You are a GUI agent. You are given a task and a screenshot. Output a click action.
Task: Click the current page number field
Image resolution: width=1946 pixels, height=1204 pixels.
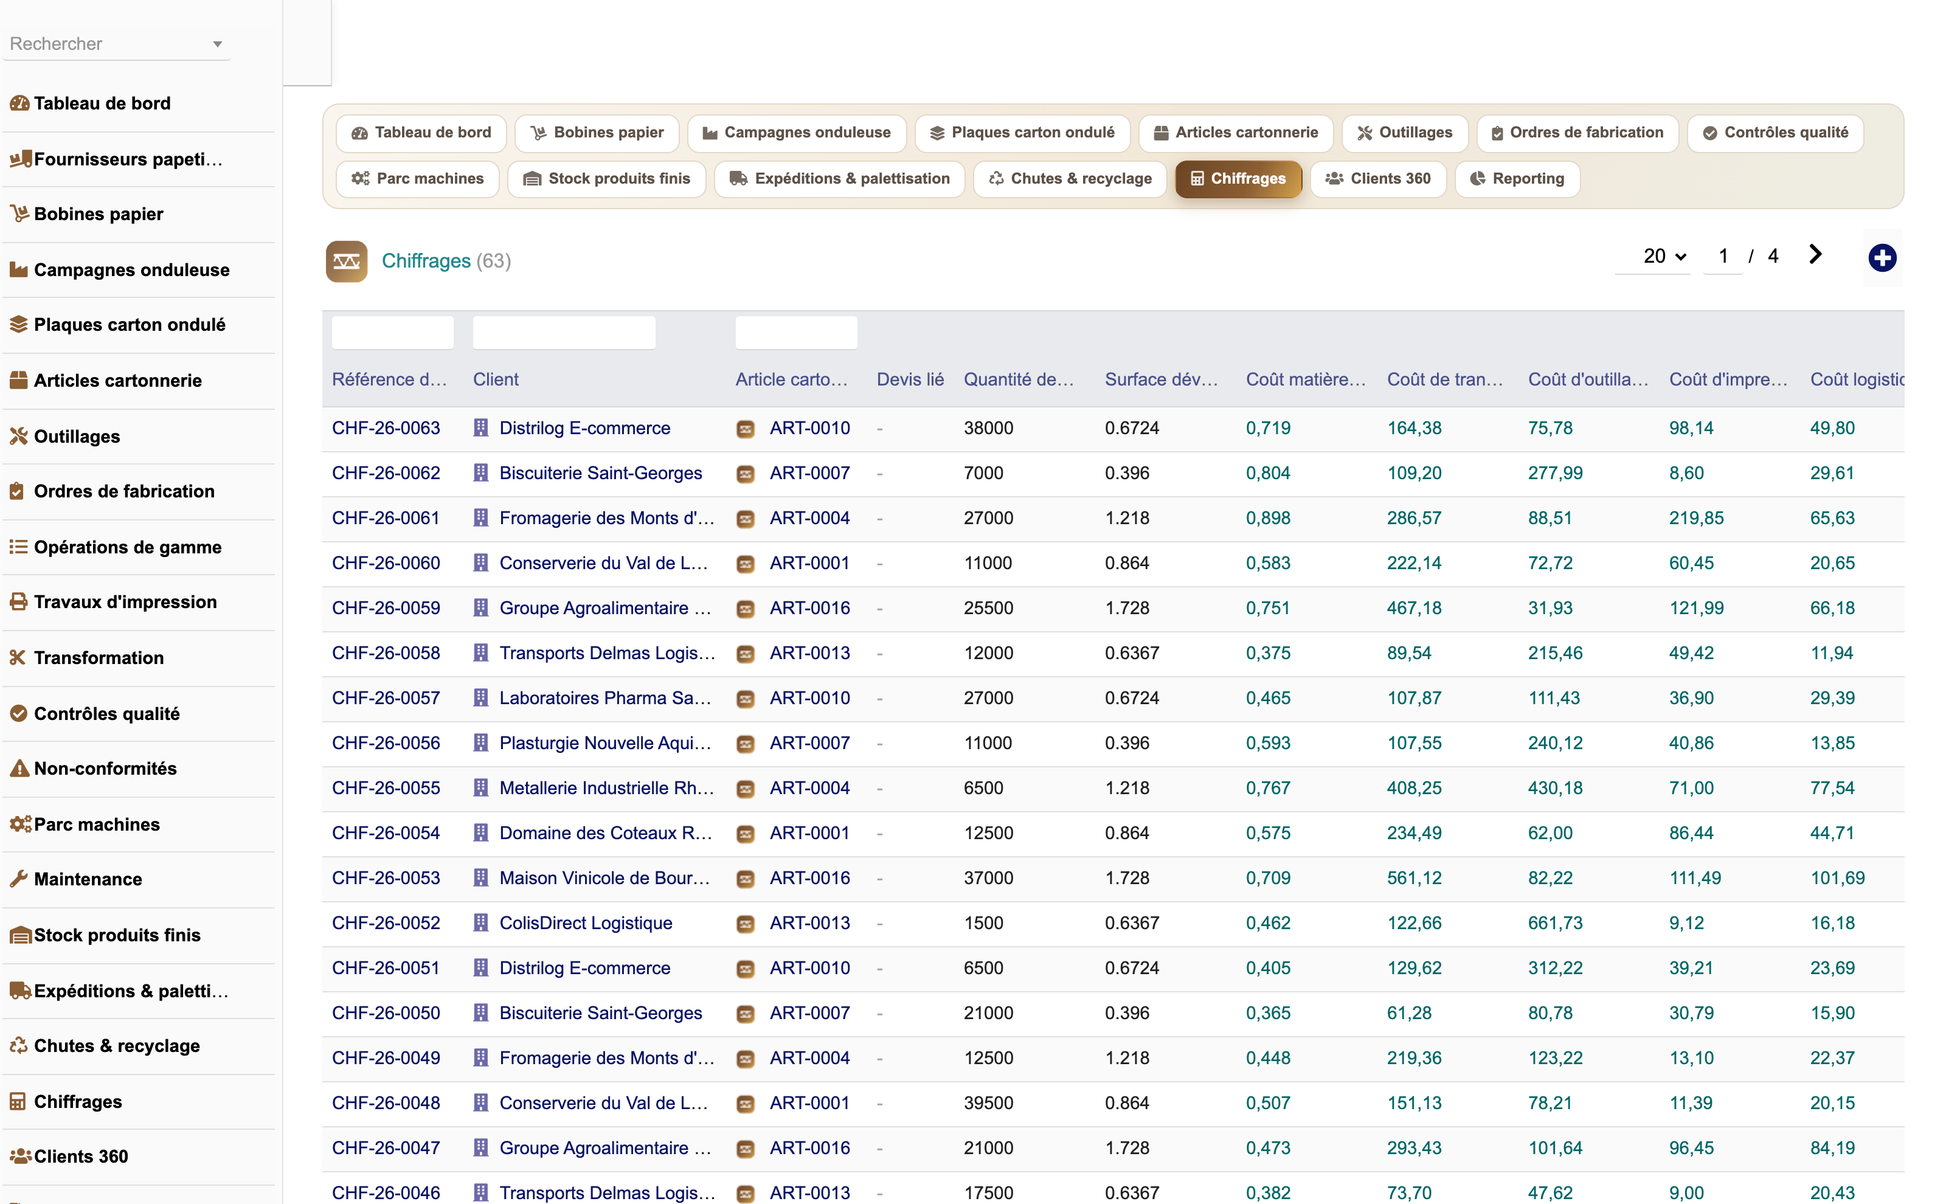(1723, 257)
